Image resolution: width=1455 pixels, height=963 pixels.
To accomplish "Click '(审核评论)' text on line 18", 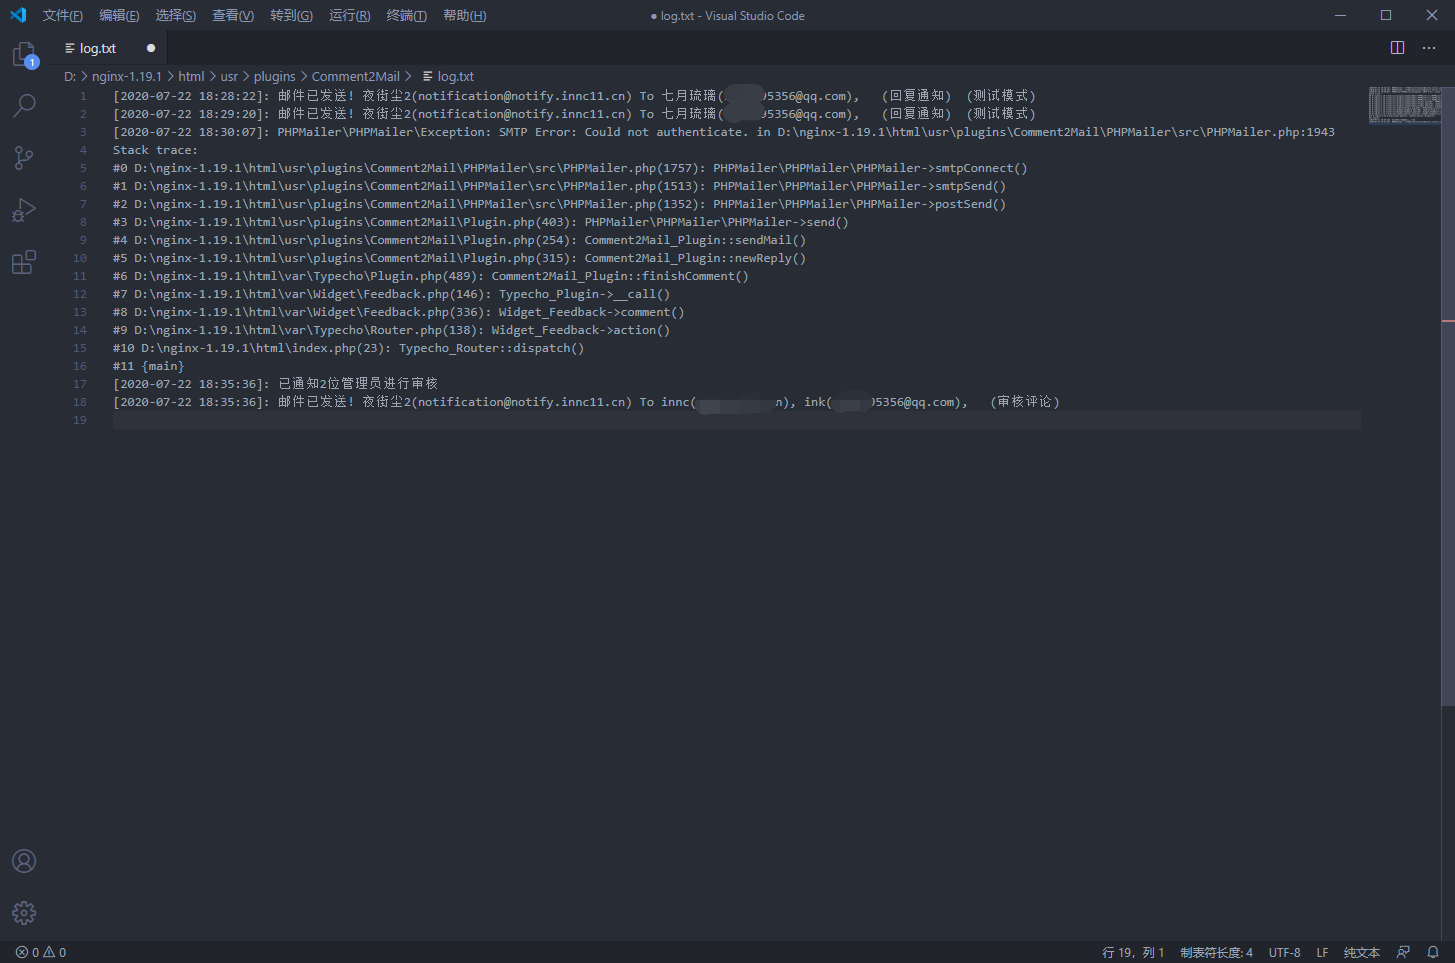I will [x=1025, y=402].
